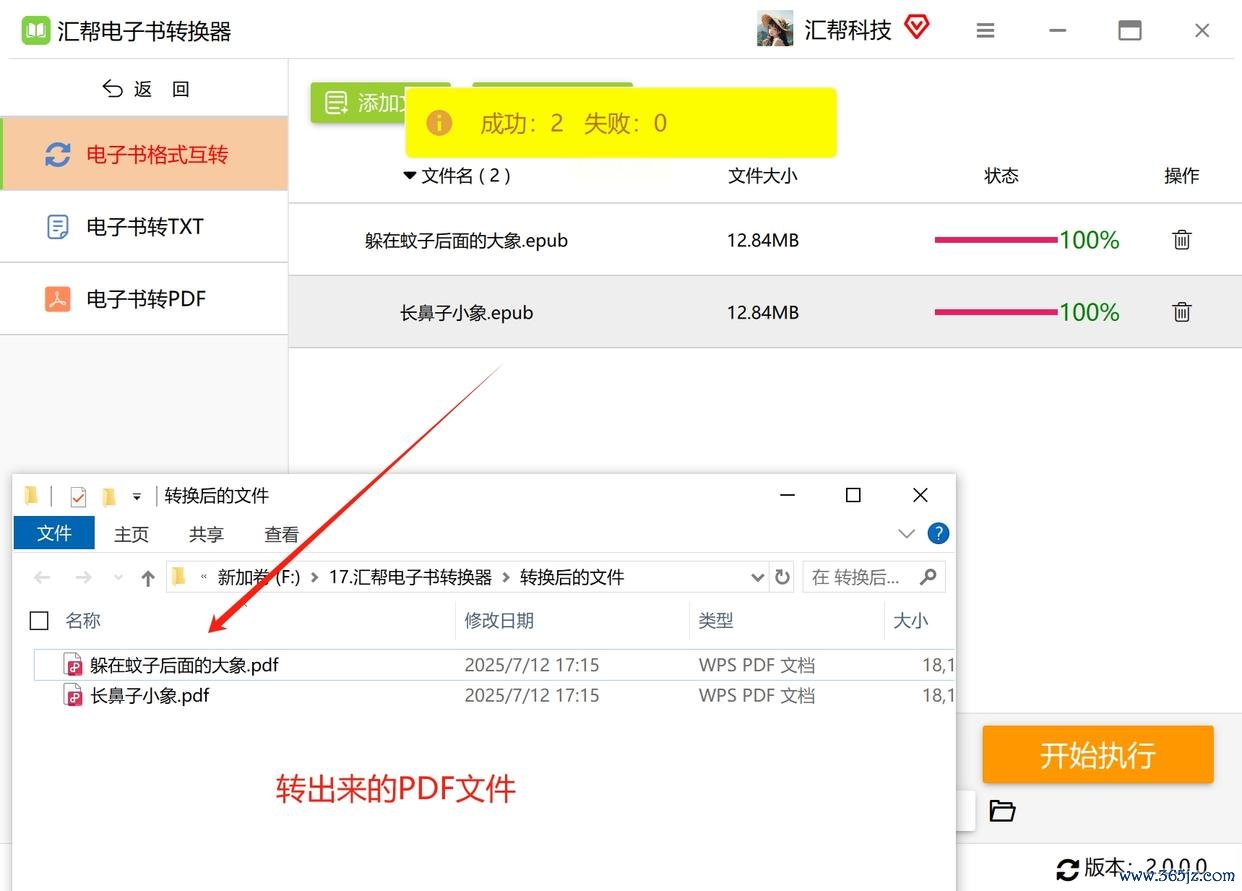Delete 躲在蚊子后面的大象.epub with trash icon
This screenshot has width=1242, height=891.
[x=1182, y=240]
